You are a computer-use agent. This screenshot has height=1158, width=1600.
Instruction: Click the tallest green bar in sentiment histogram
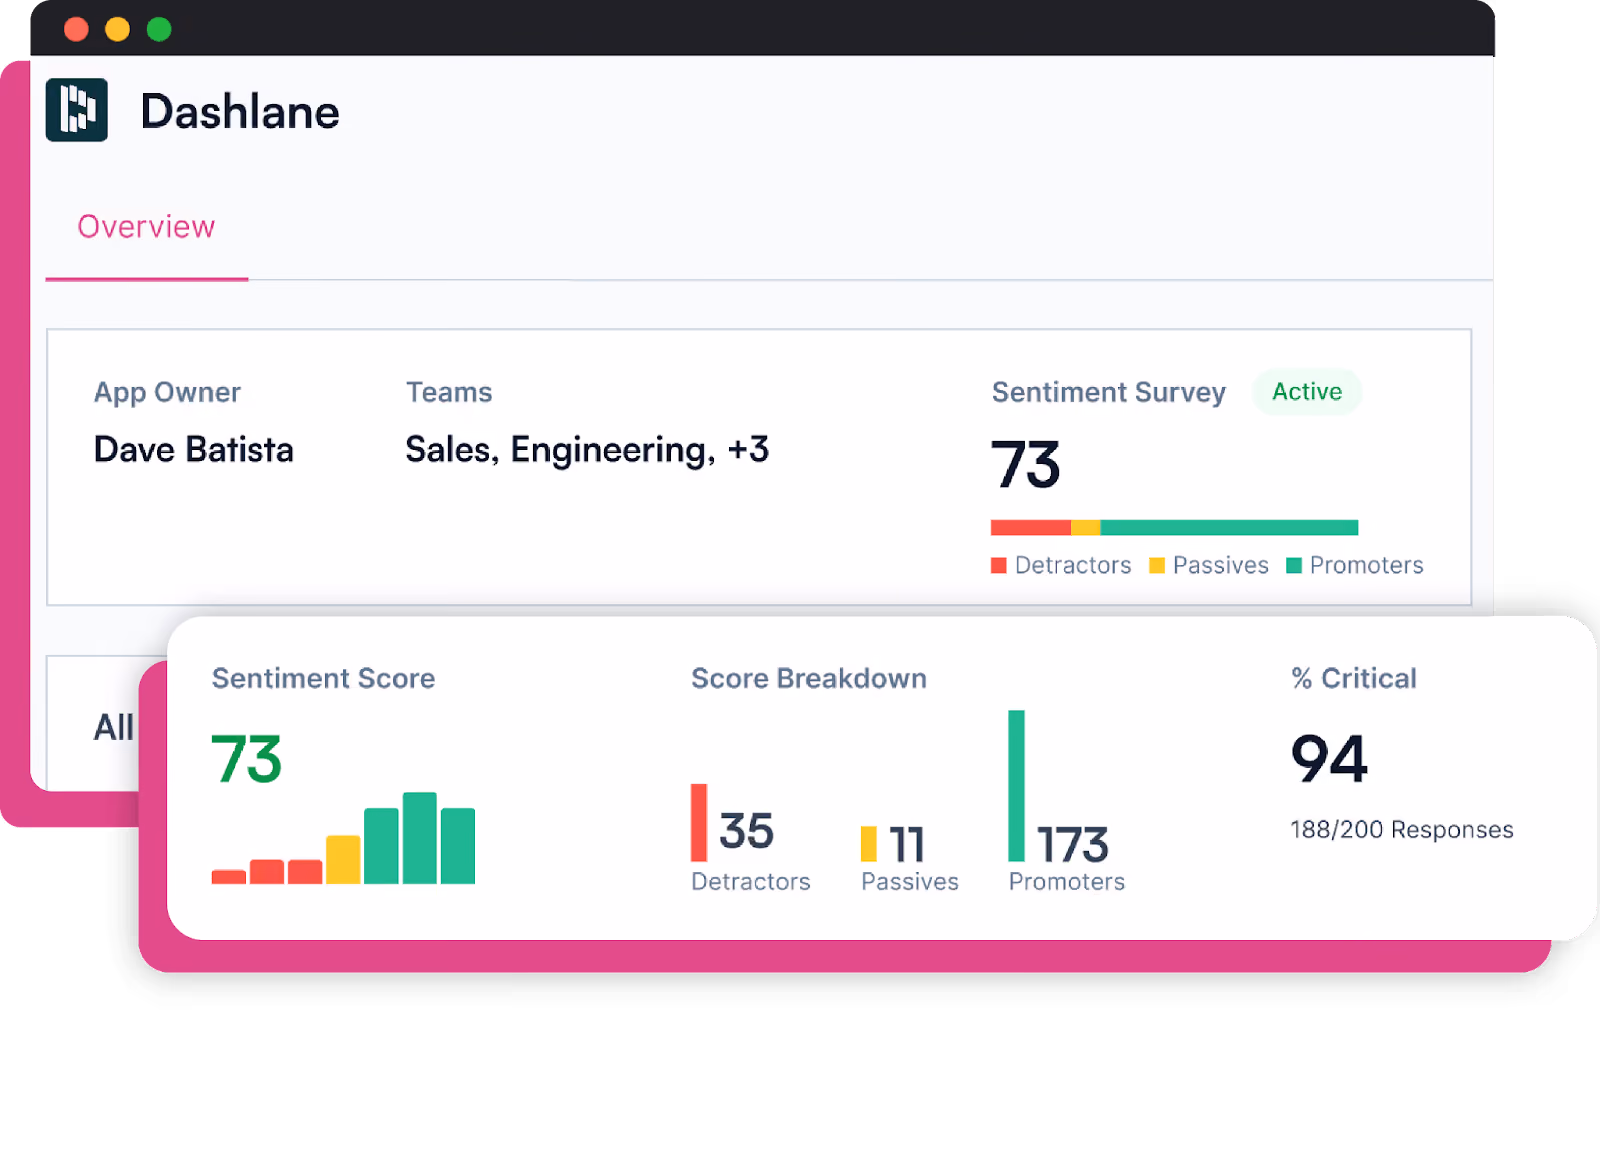coord(420,838)
